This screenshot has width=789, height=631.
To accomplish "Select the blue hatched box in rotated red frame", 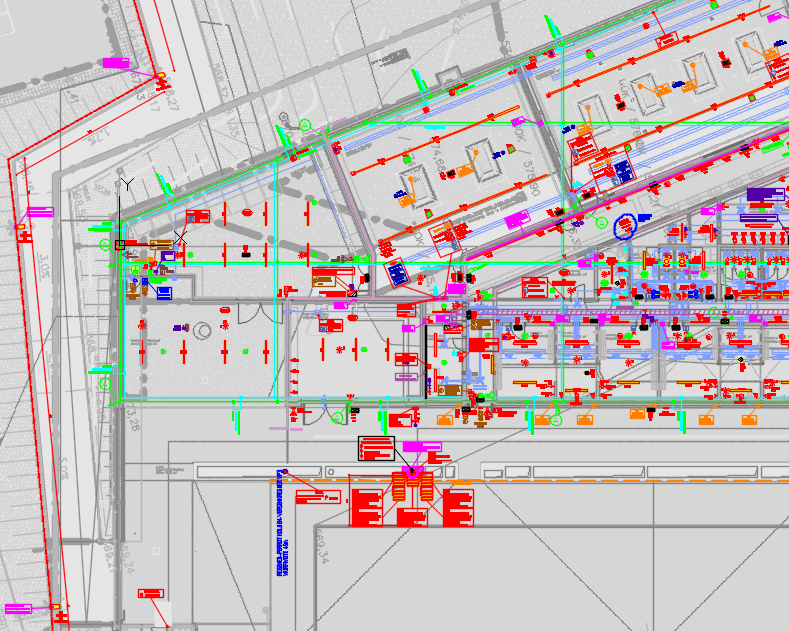I will [x=398, y=274].
